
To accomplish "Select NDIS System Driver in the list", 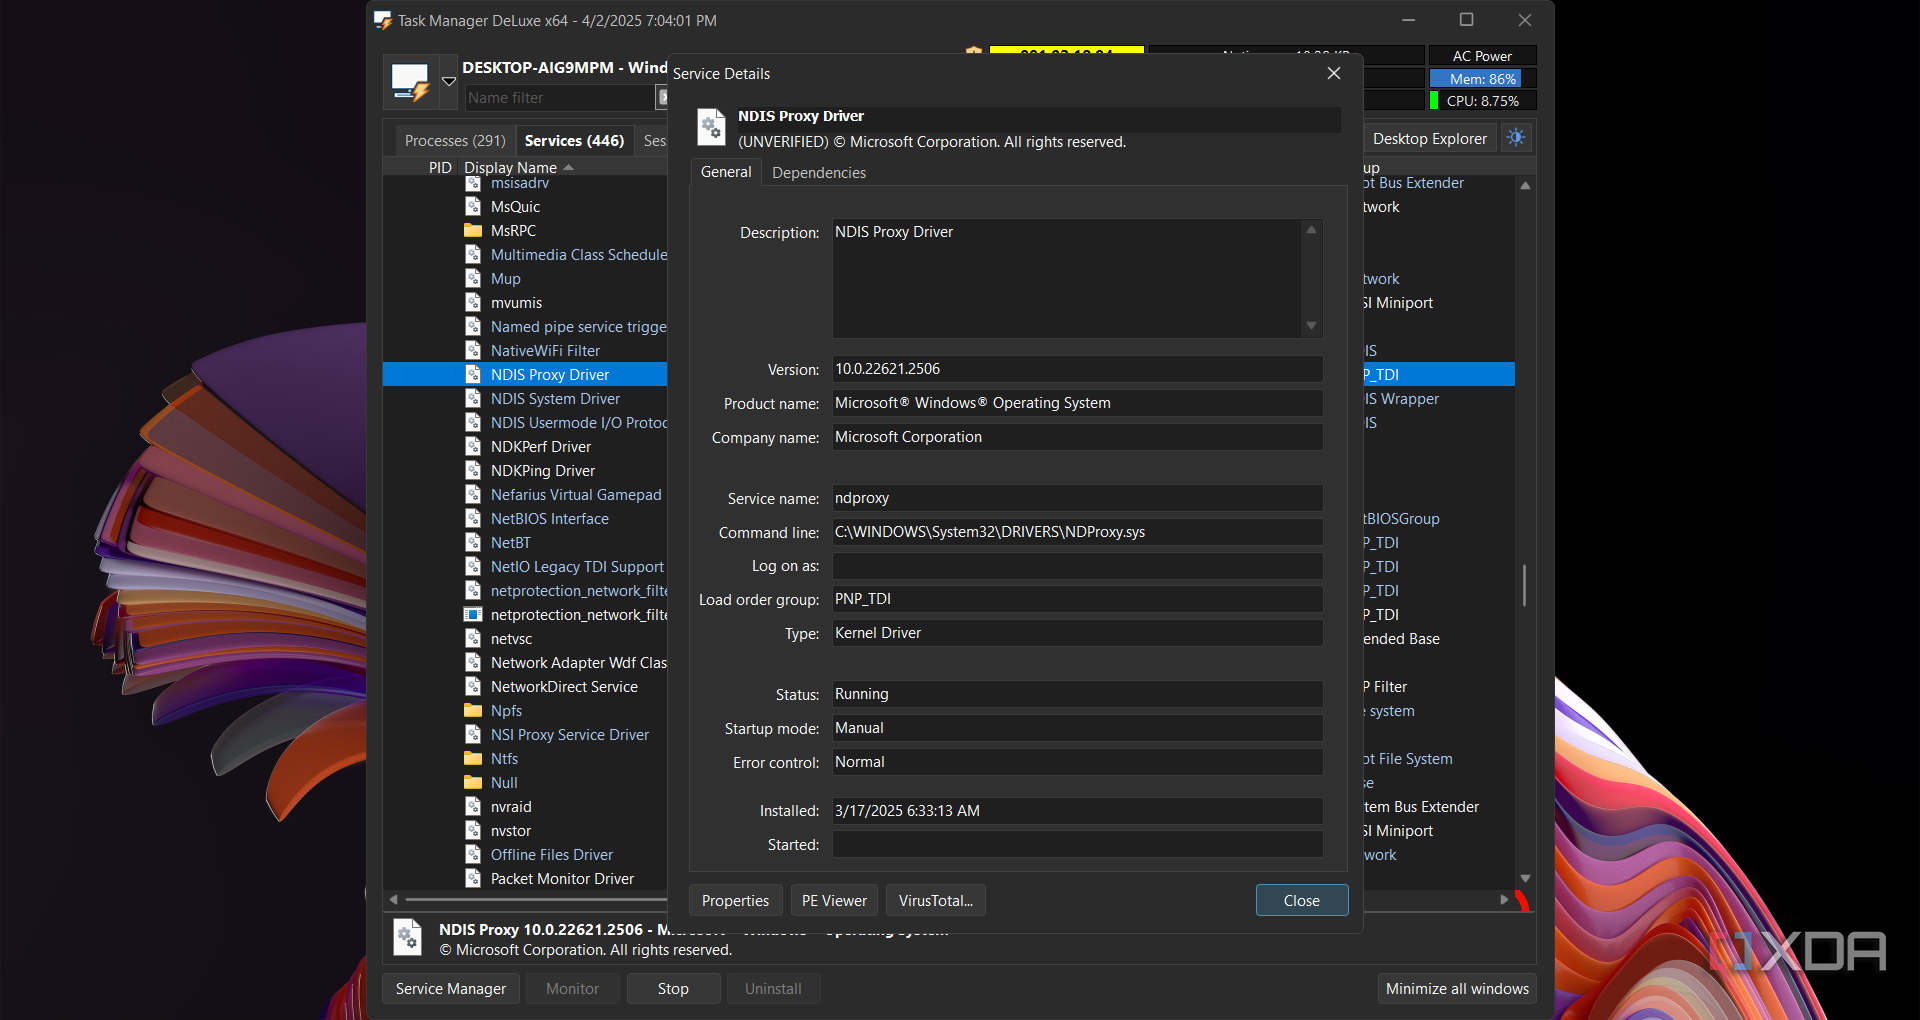I will 555,399.
